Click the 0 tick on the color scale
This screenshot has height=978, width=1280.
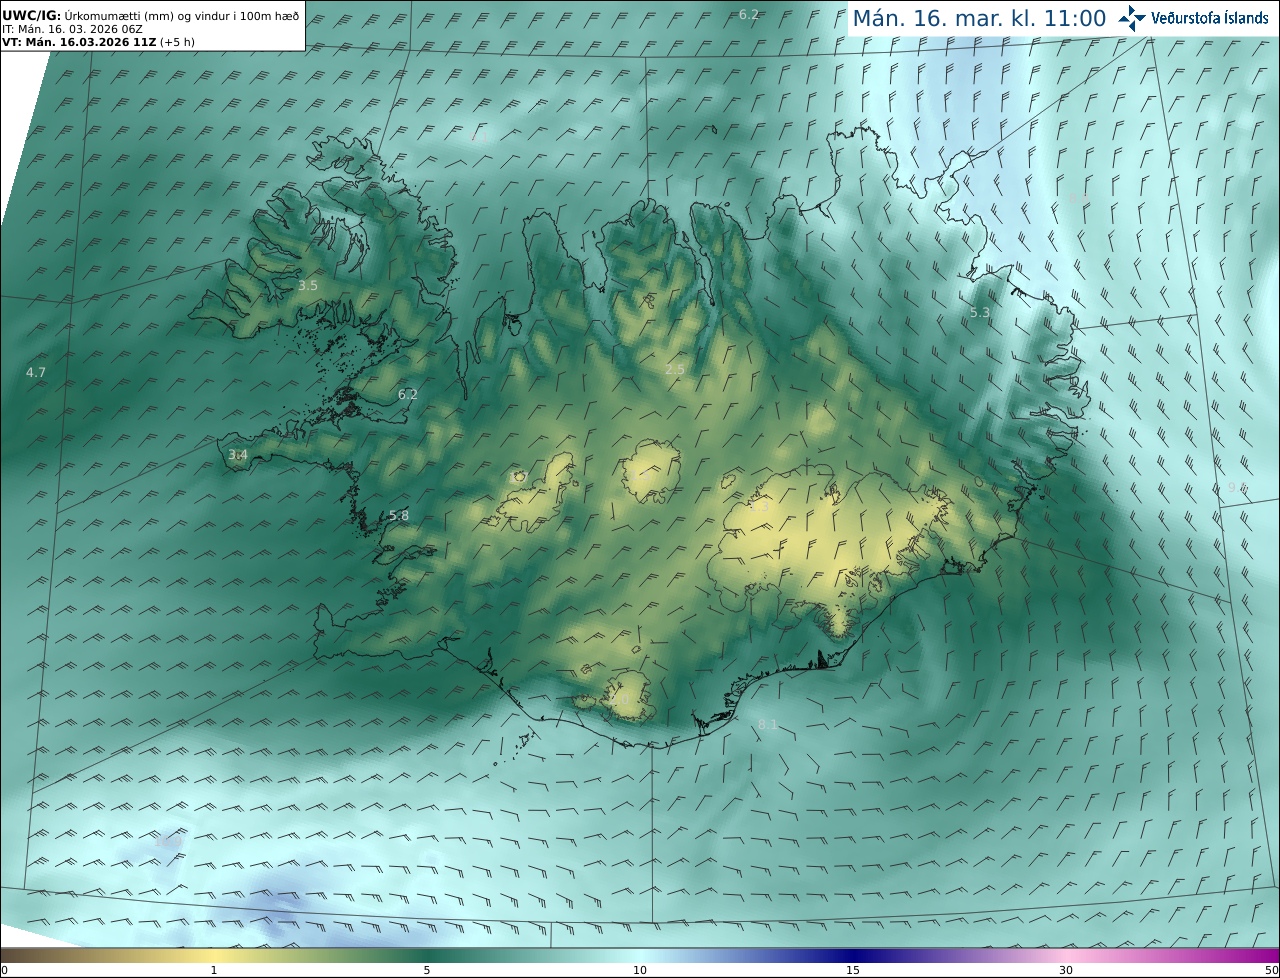point(5,970)
